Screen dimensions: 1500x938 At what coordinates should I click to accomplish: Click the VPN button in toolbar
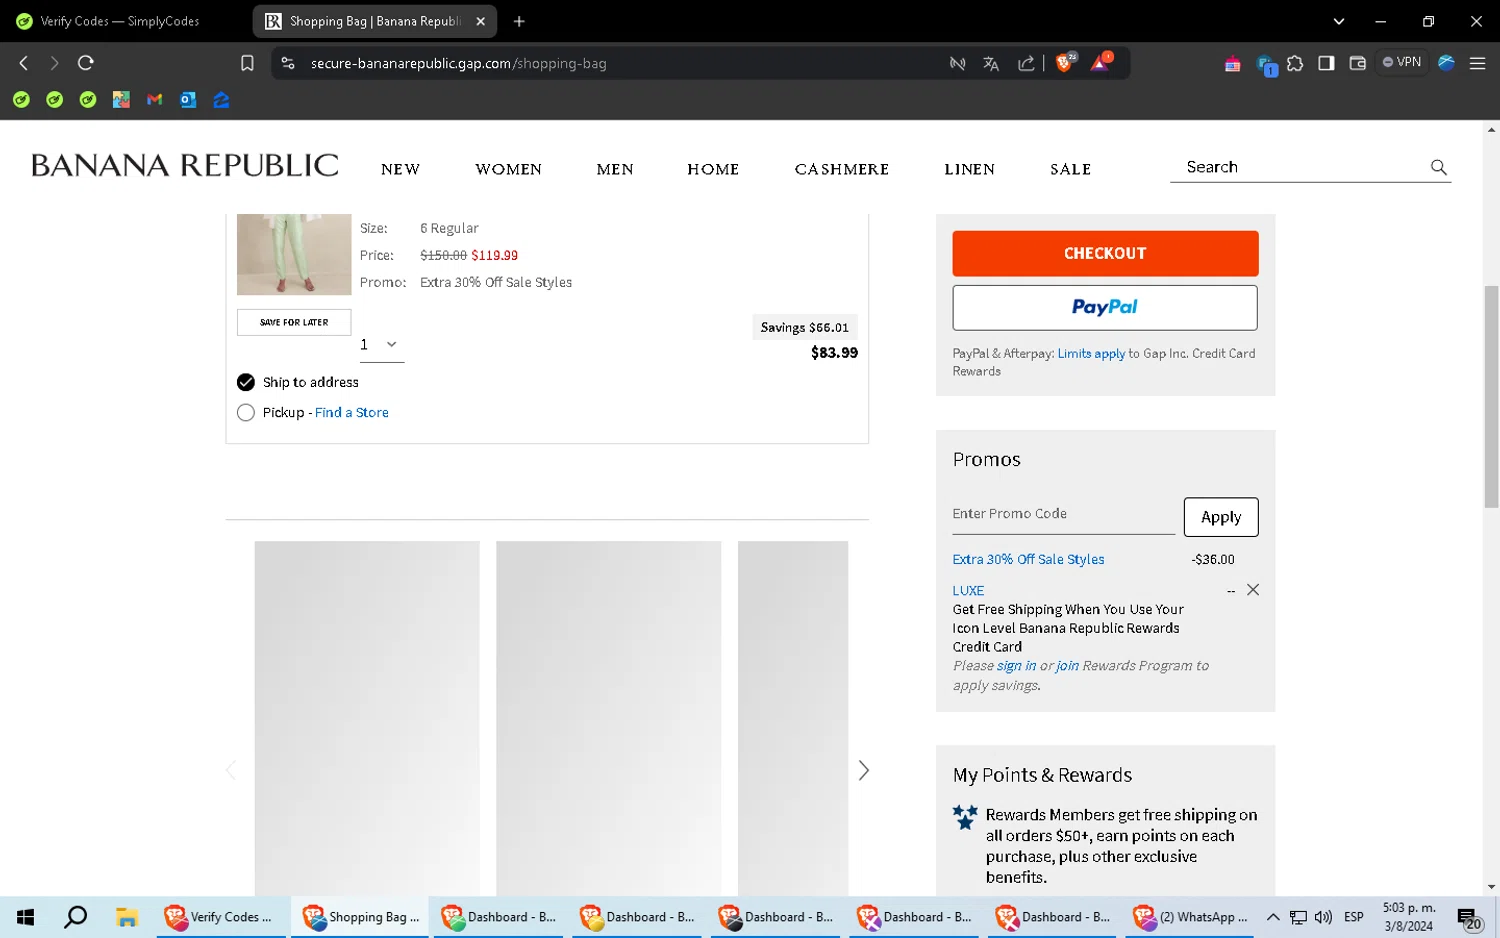pyautogui.click(x=1402, y=62)
